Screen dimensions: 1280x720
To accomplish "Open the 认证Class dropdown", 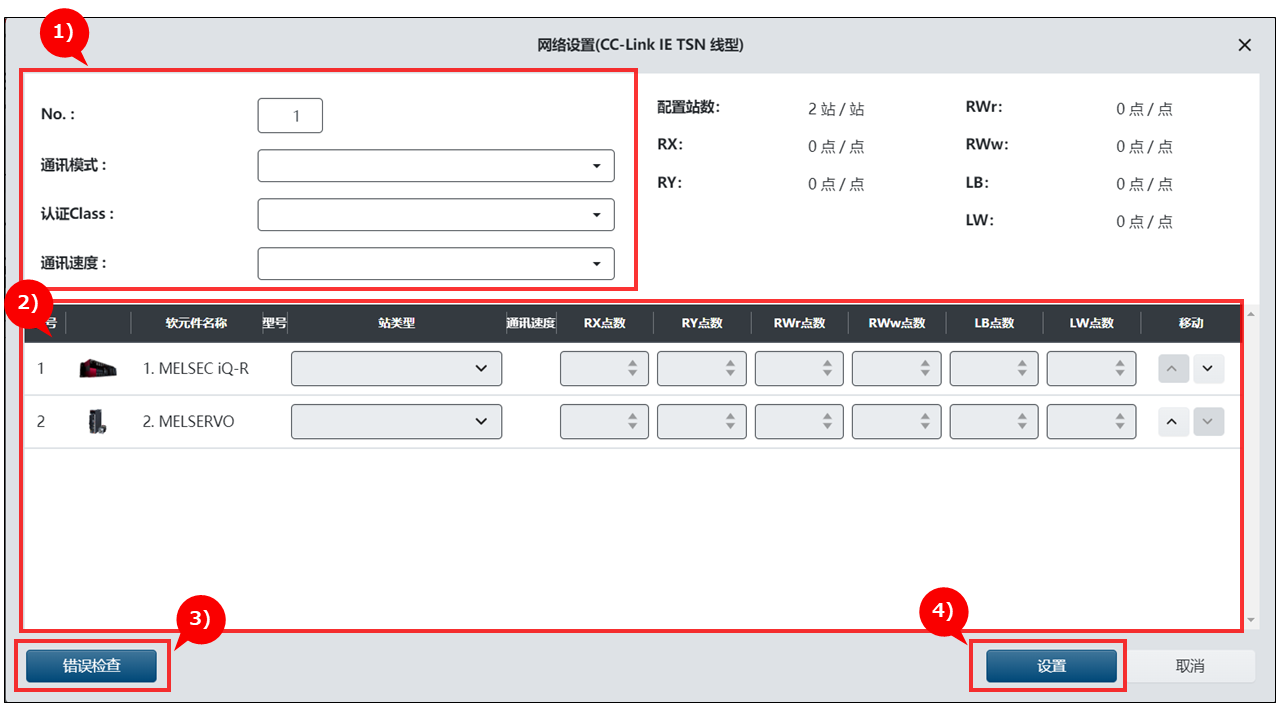I will (x=436, y=215).
